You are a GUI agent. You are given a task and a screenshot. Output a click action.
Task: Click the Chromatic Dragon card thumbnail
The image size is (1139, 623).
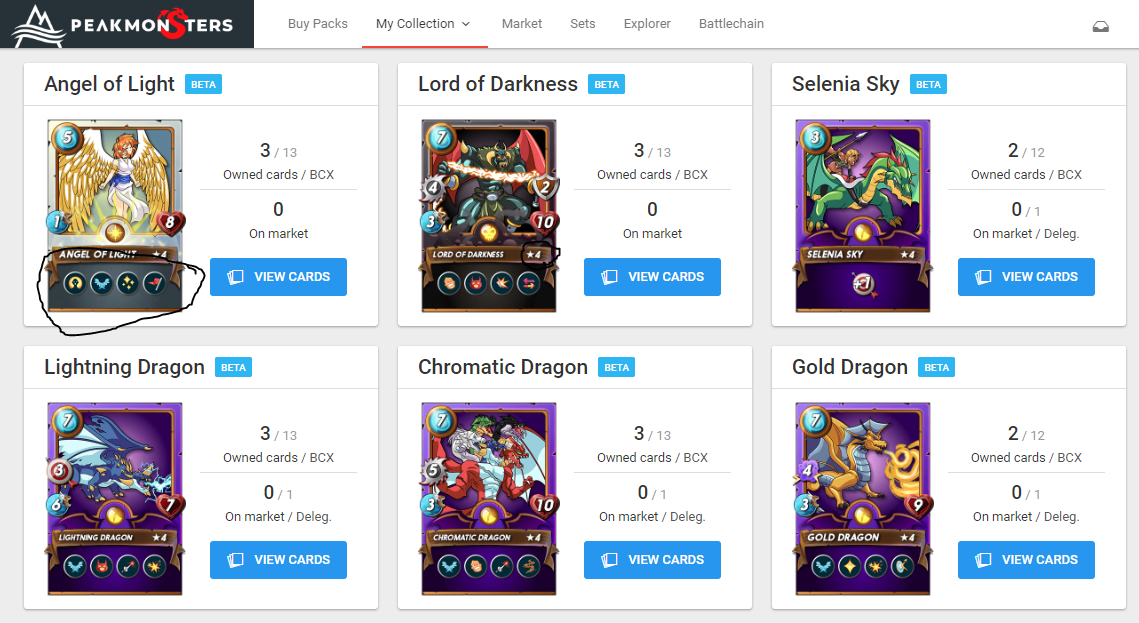tap(489, 499)
